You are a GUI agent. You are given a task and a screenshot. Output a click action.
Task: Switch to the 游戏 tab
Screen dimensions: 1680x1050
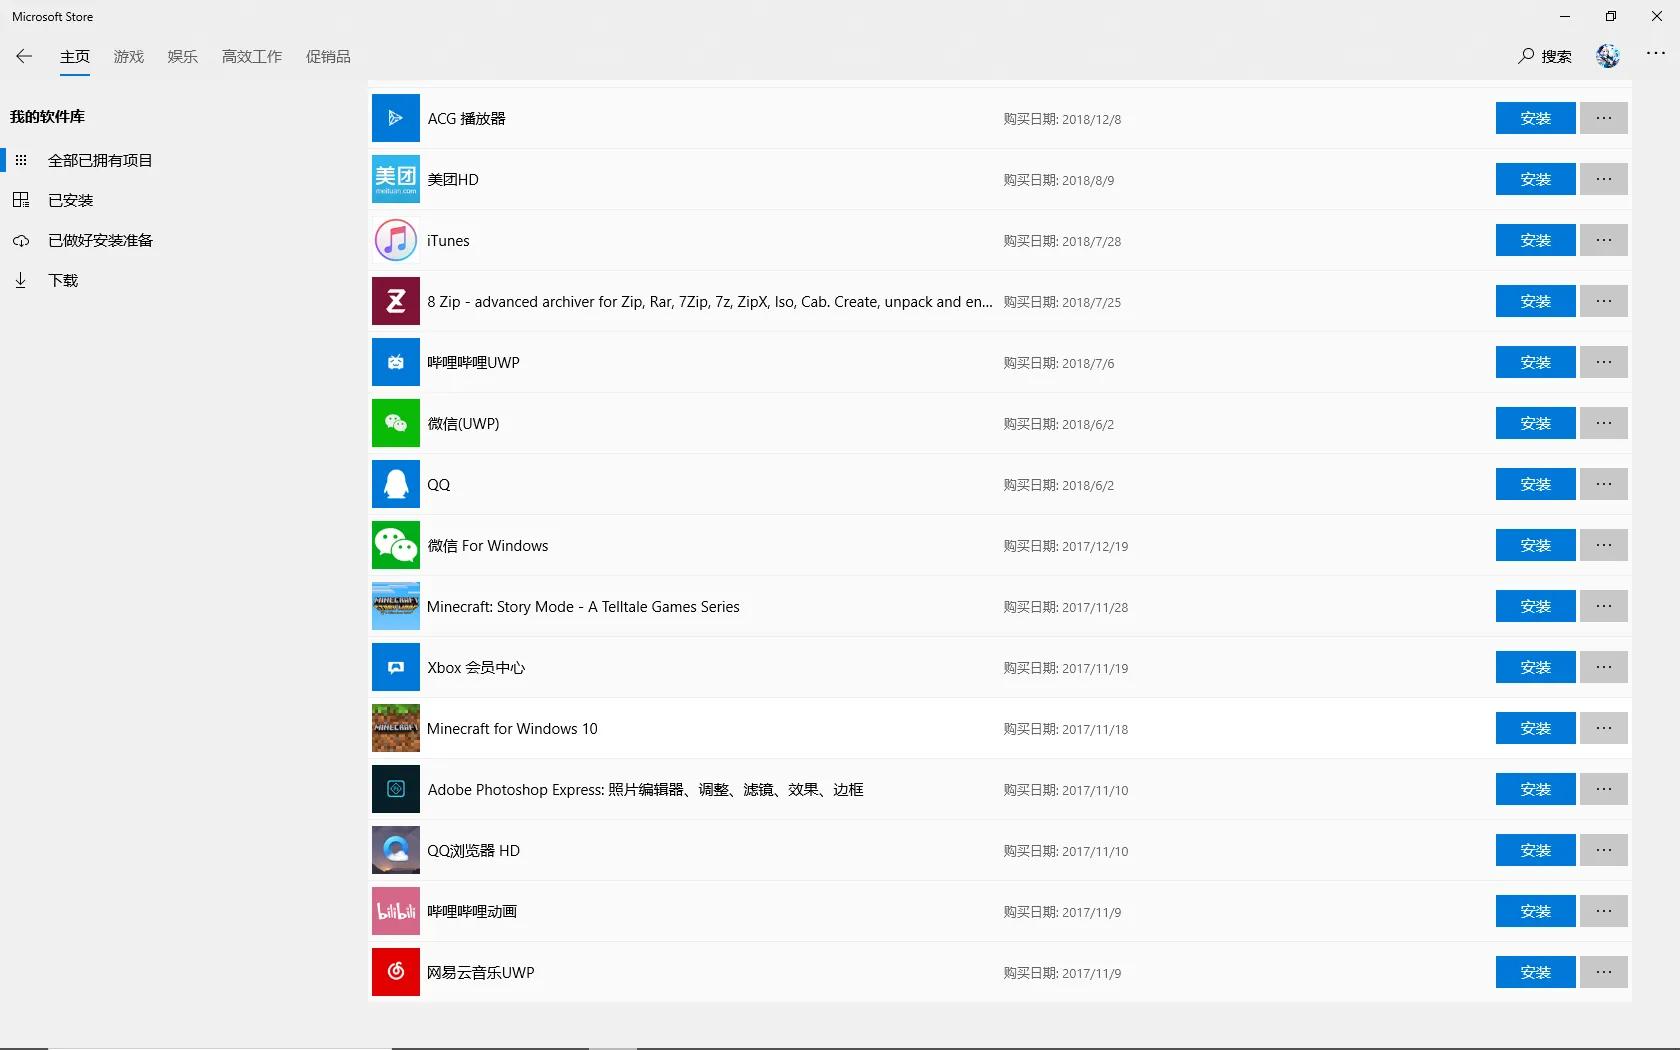tap(129, 56)
